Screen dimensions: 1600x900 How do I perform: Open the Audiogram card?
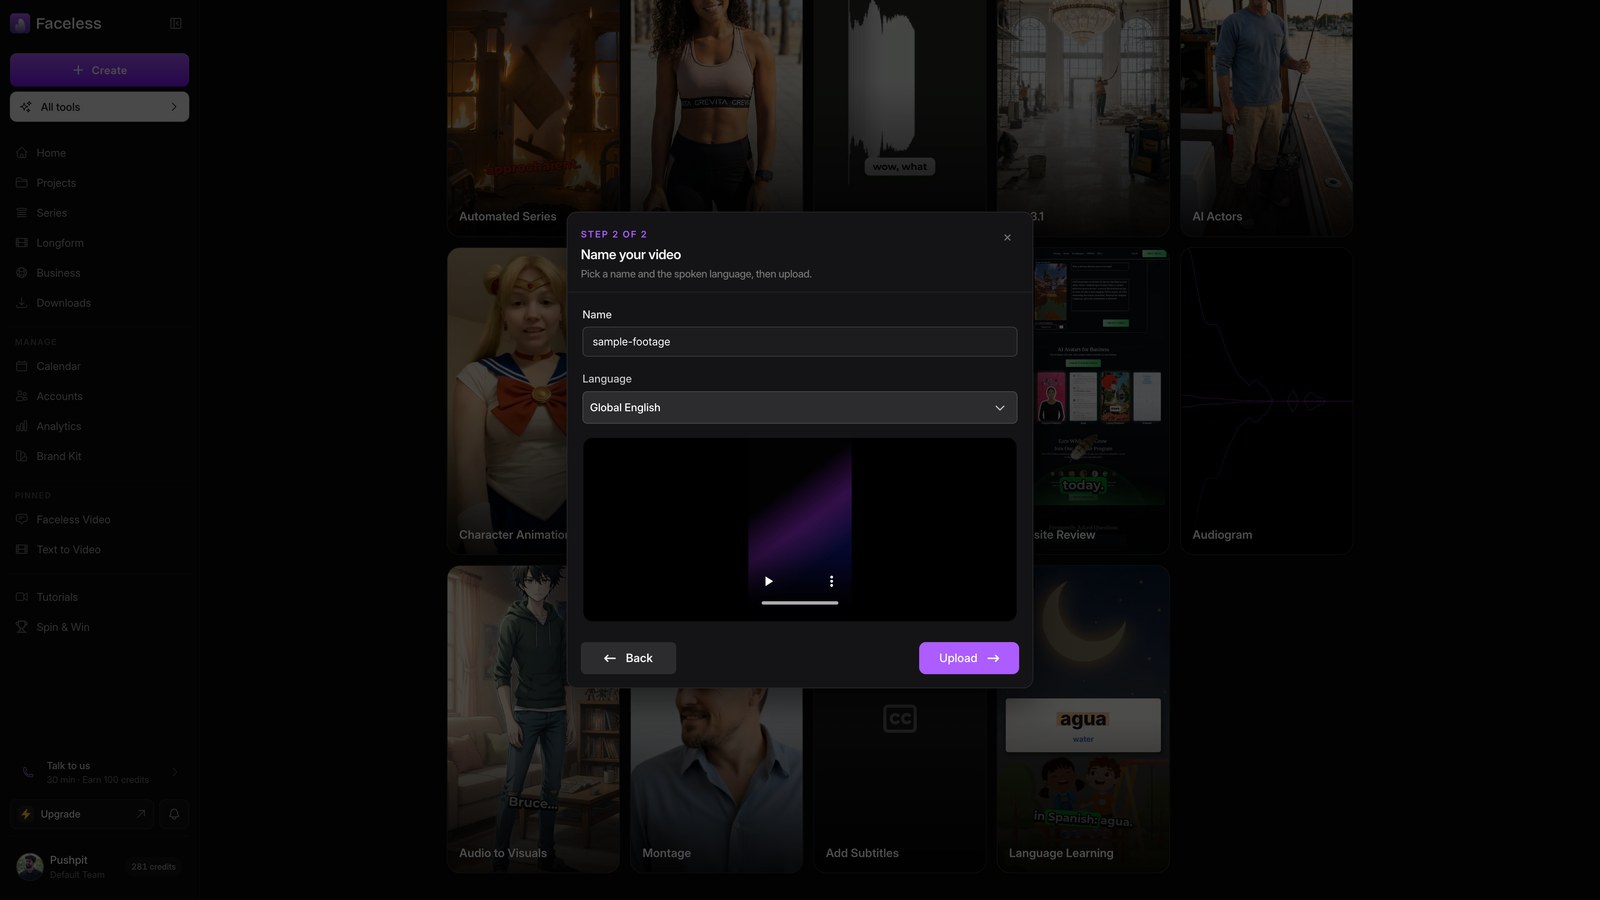click(1266, 401)
